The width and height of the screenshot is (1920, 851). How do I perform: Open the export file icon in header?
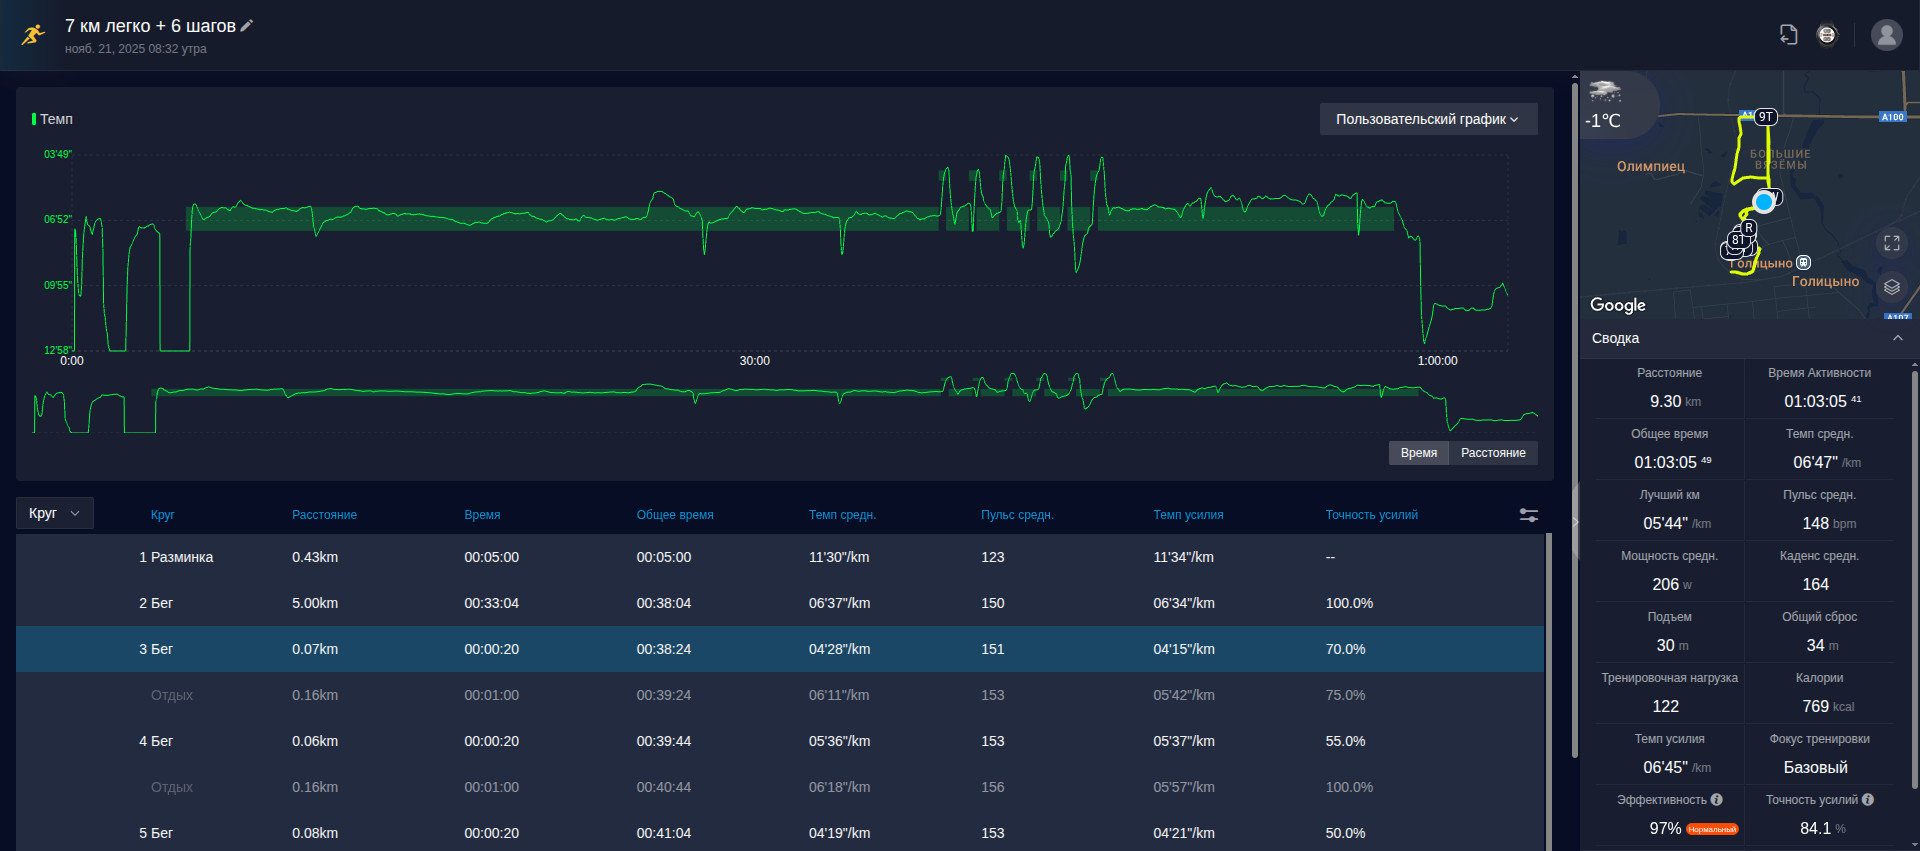point(1789,35)
